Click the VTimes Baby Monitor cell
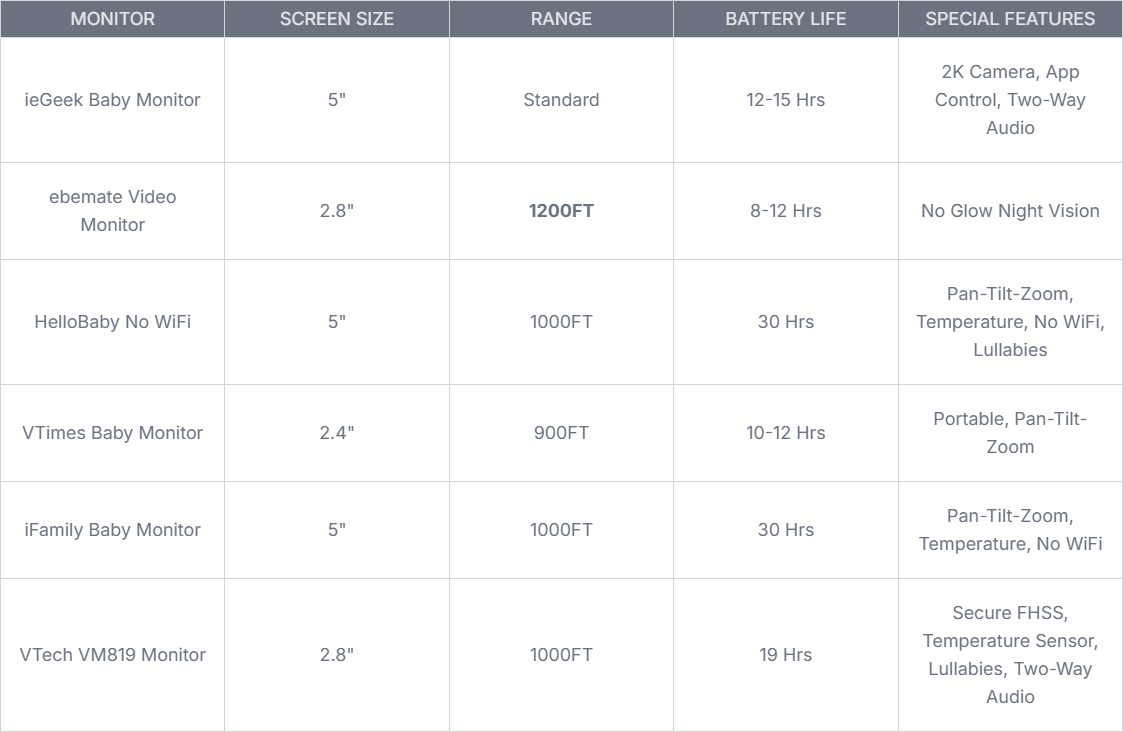Image resolution: width=1123 pixels, height=732 pixels. [112, 433]
